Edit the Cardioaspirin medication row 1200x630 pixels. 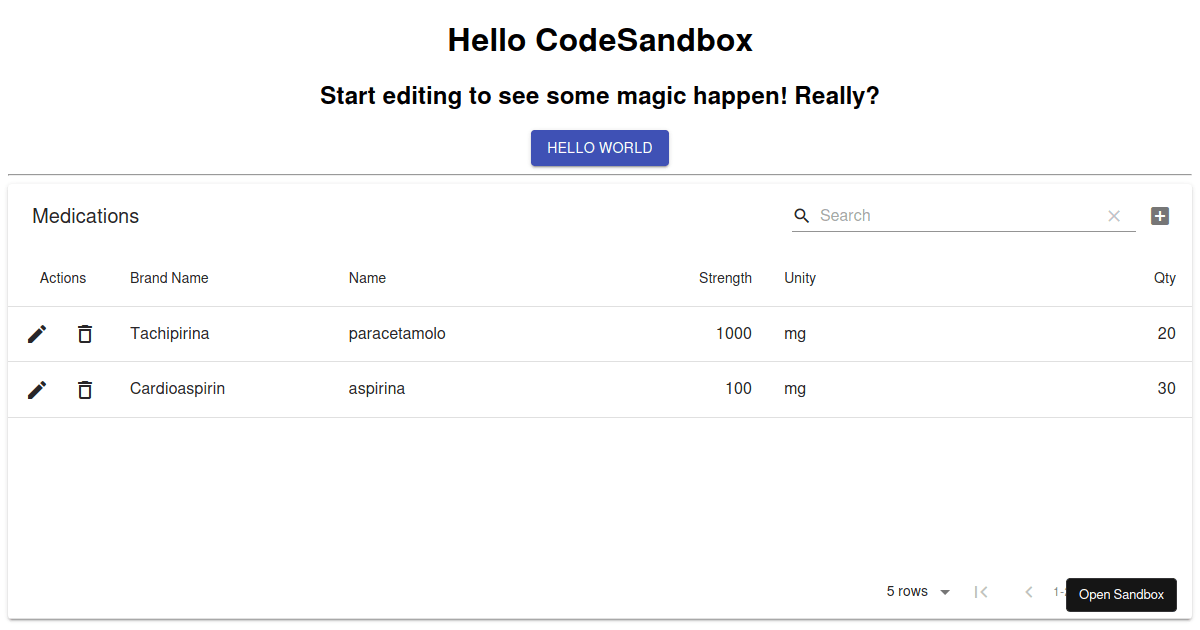coord(37,389)
